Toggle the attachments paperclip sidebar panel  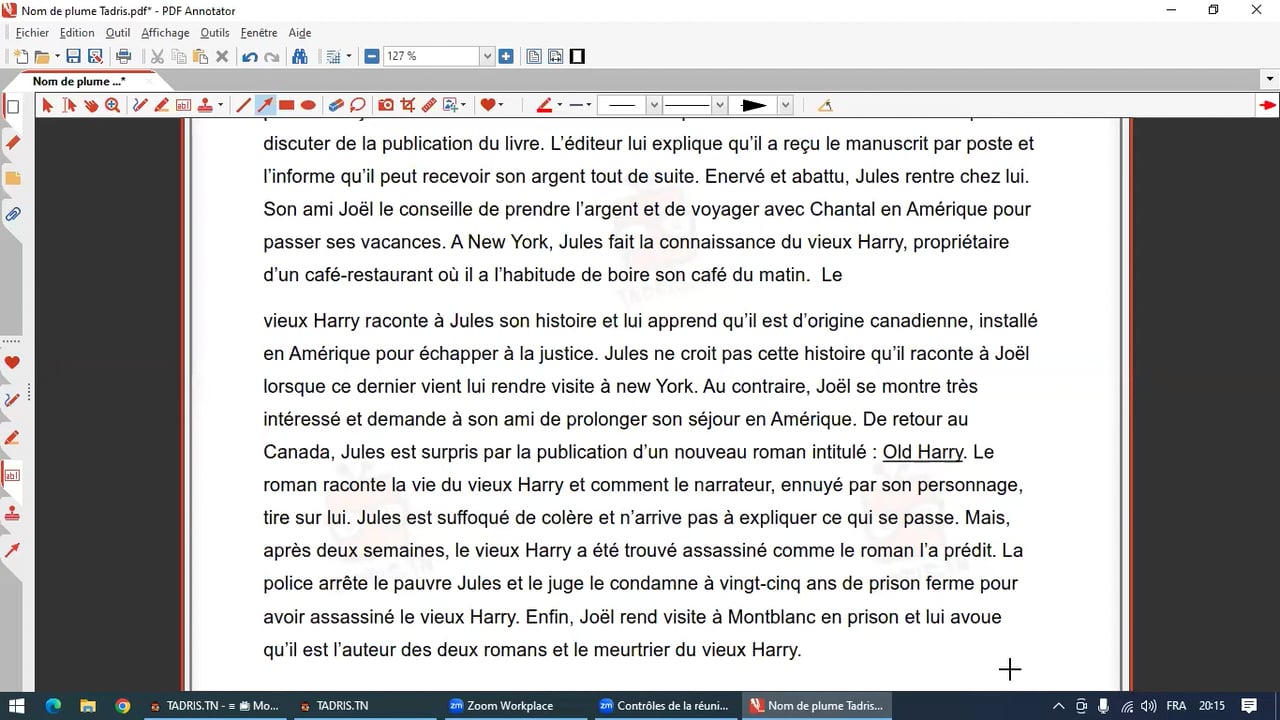[13, 214]
